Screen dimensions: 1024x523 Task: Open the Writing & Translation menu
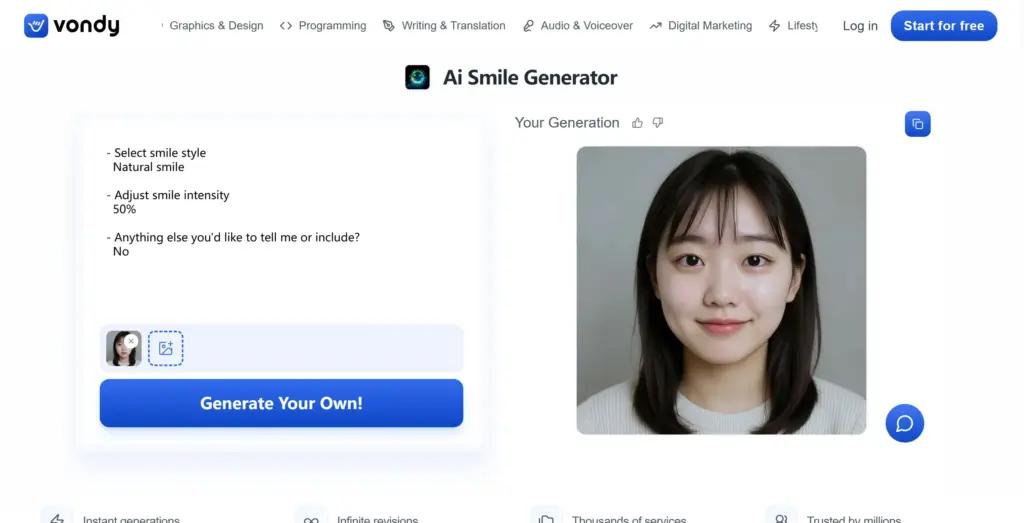pyautogui.click(x=453, y=25)
